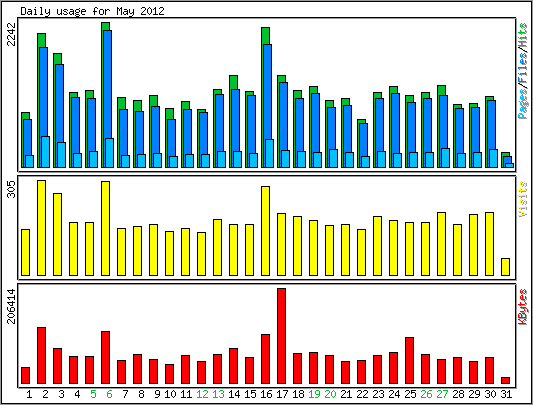Click the yellow 'Visits' legend label

[523, 199]
